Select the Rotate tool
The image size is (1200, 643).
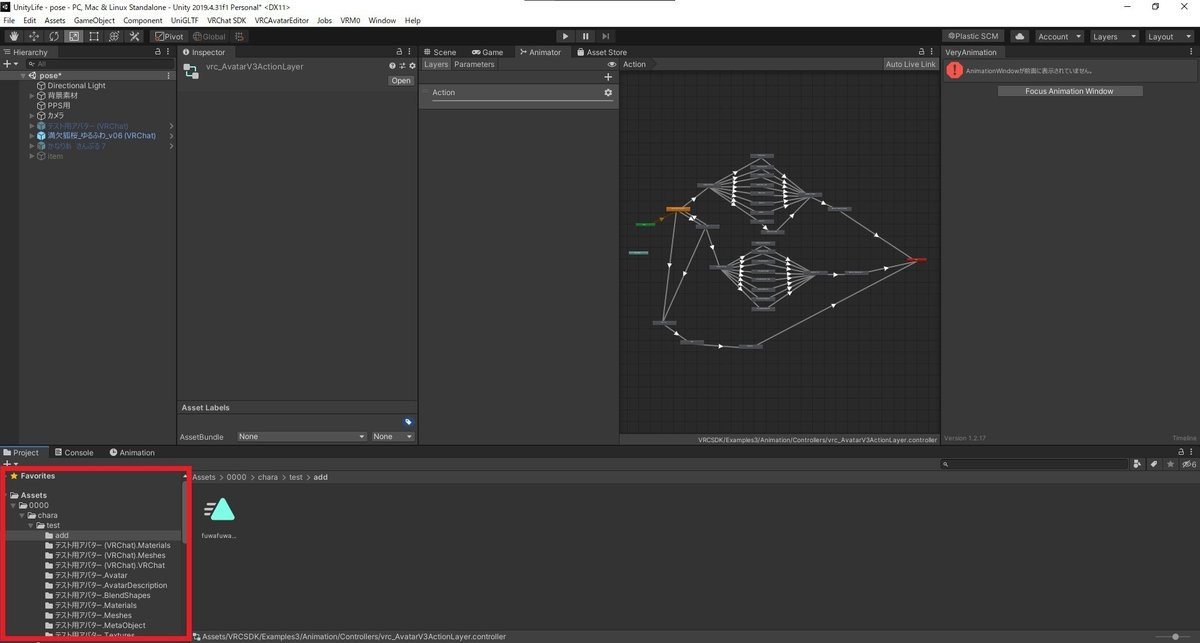pos(54,36)
